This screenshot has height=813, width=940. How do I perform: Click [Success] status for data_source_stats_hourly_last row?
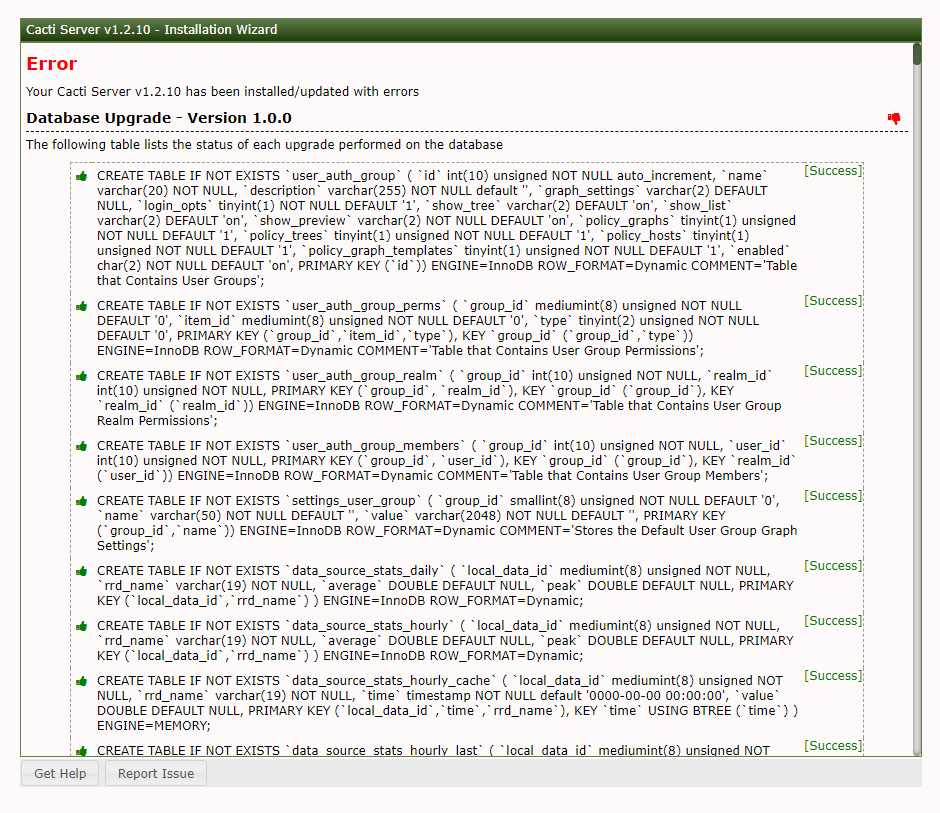tap(833, 746)
